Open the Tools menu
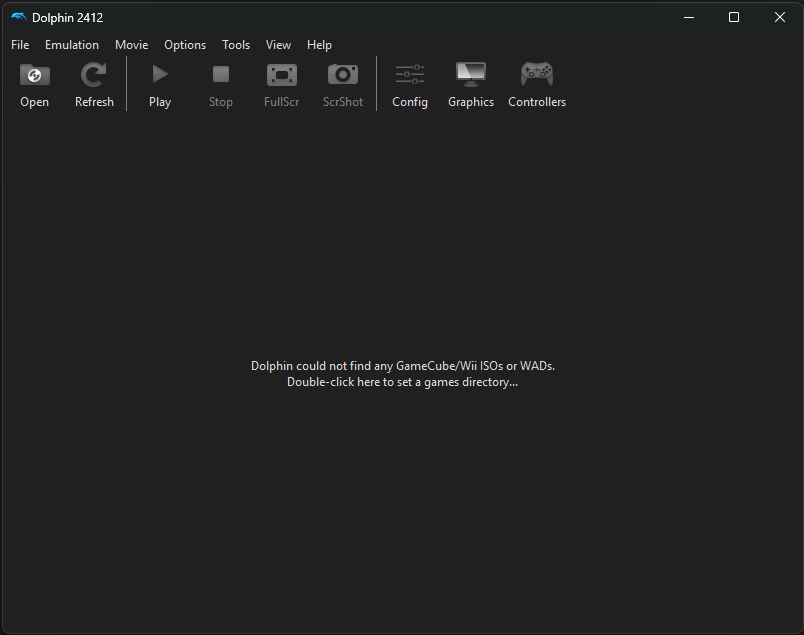Viewport: 804px width, 635px height. (x=236, y=45)
